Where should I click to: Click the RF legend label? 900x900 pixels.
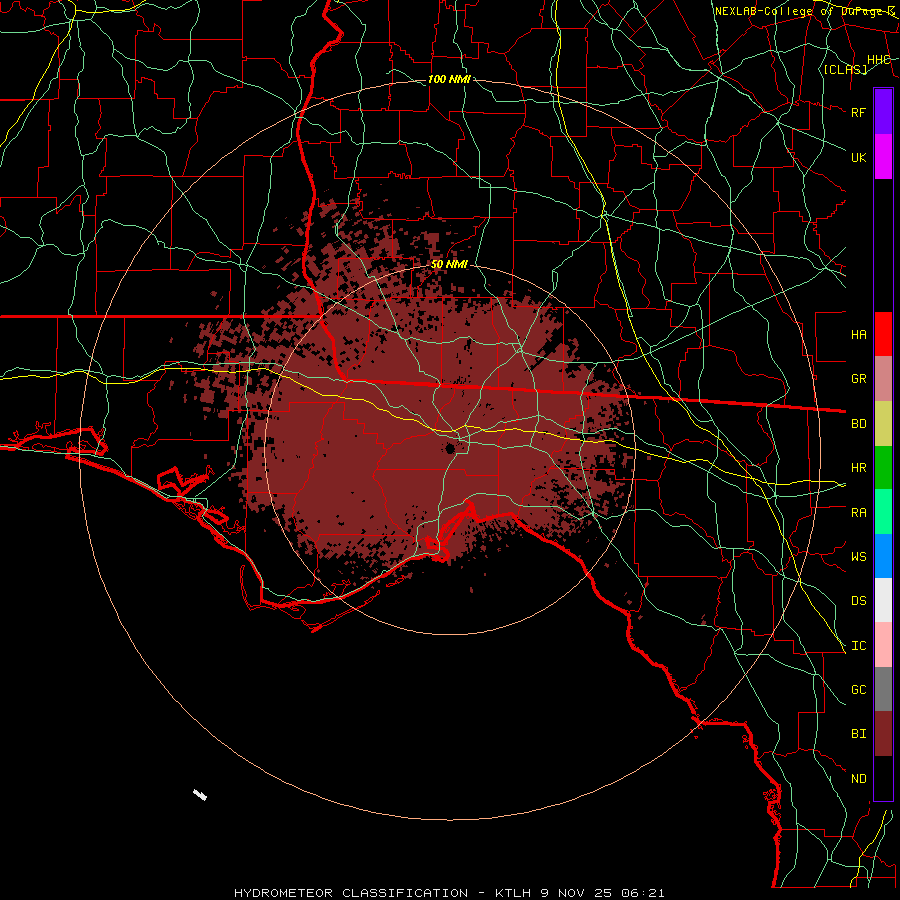tap(858, 112)
